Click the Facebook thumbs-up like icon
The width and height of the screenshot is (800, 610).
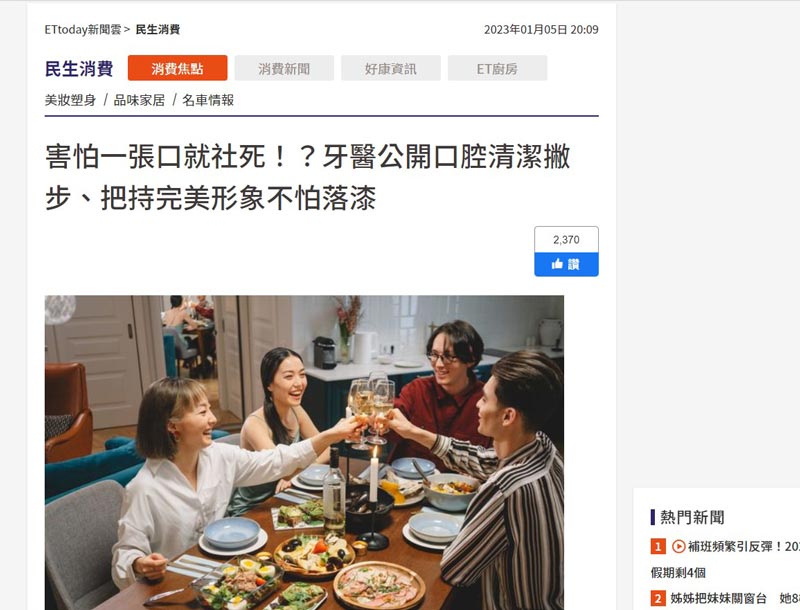click(x=557, y=264)
